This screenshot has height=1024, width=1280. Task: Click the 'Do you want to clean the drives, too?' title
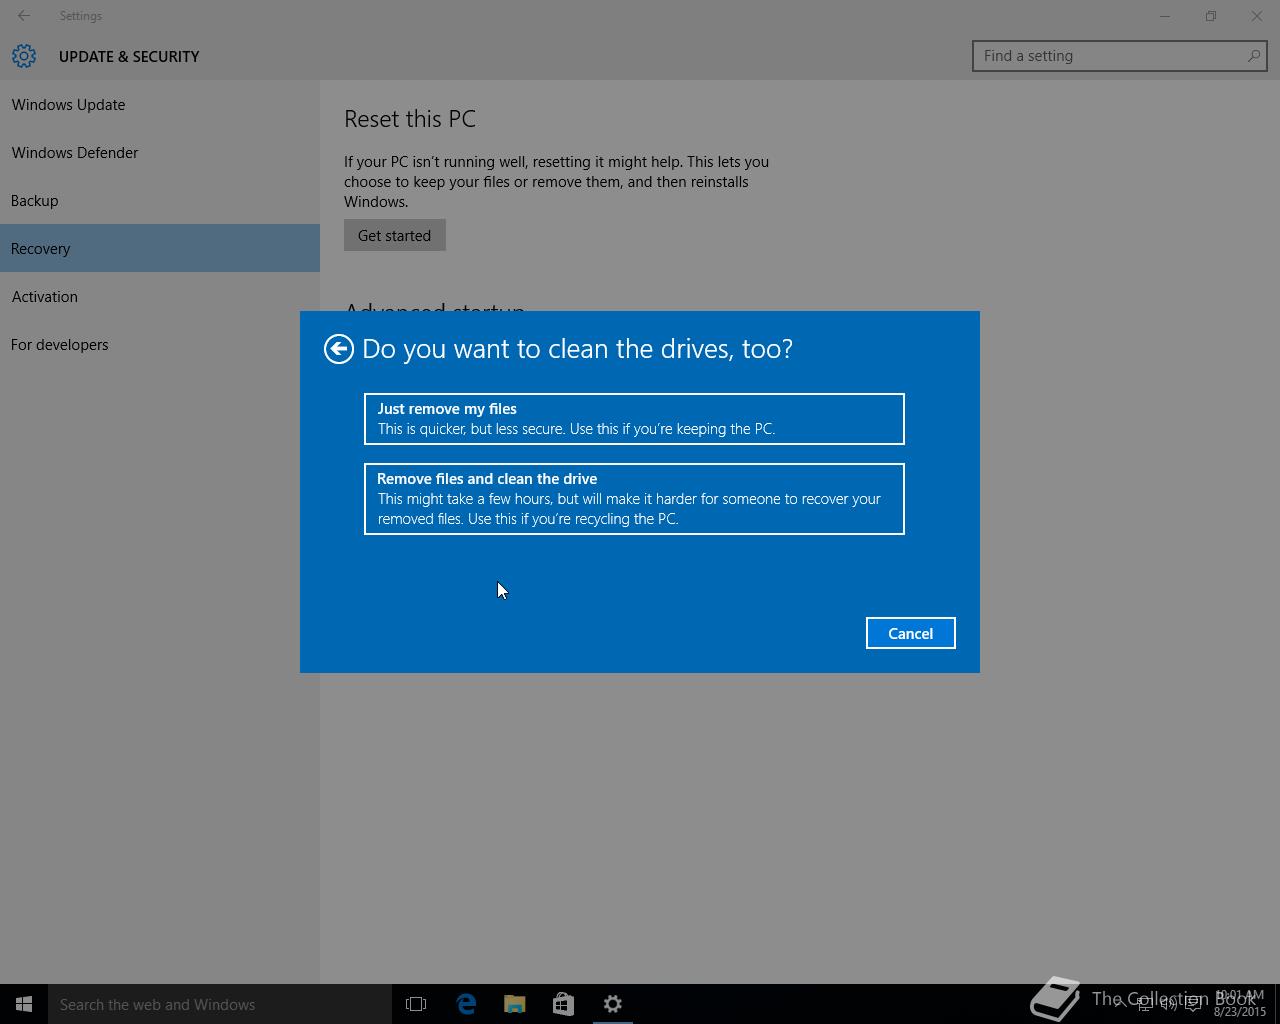pos(577,349)
